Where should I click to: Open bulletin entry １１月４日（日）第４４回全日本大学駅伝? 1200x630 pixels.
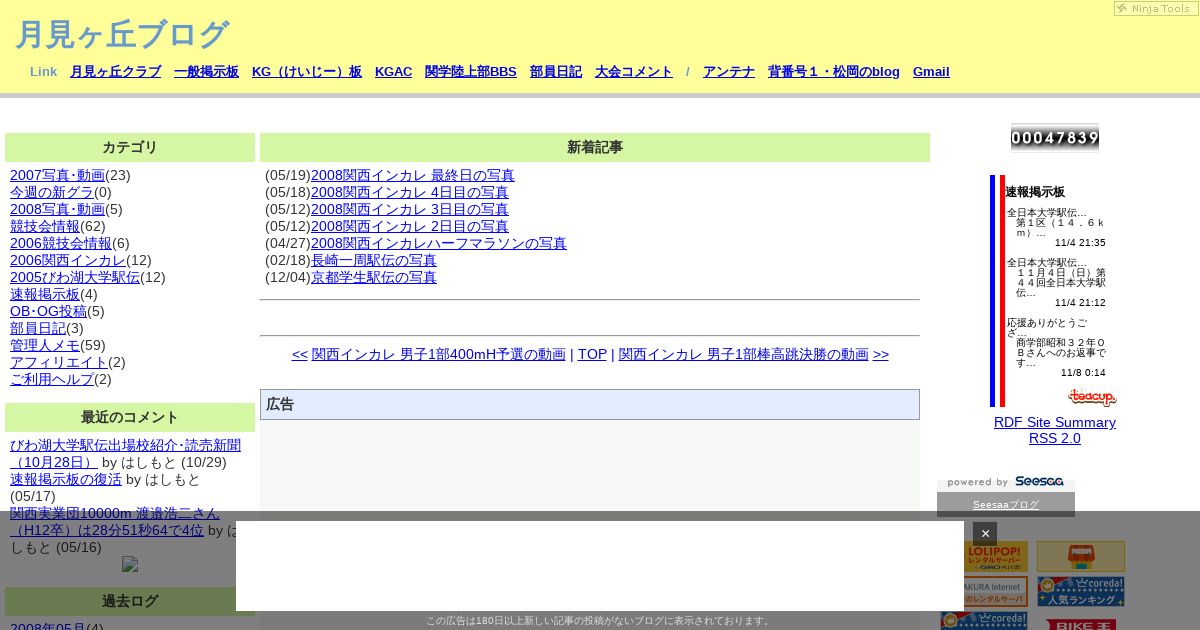(x=1061, y=282)
